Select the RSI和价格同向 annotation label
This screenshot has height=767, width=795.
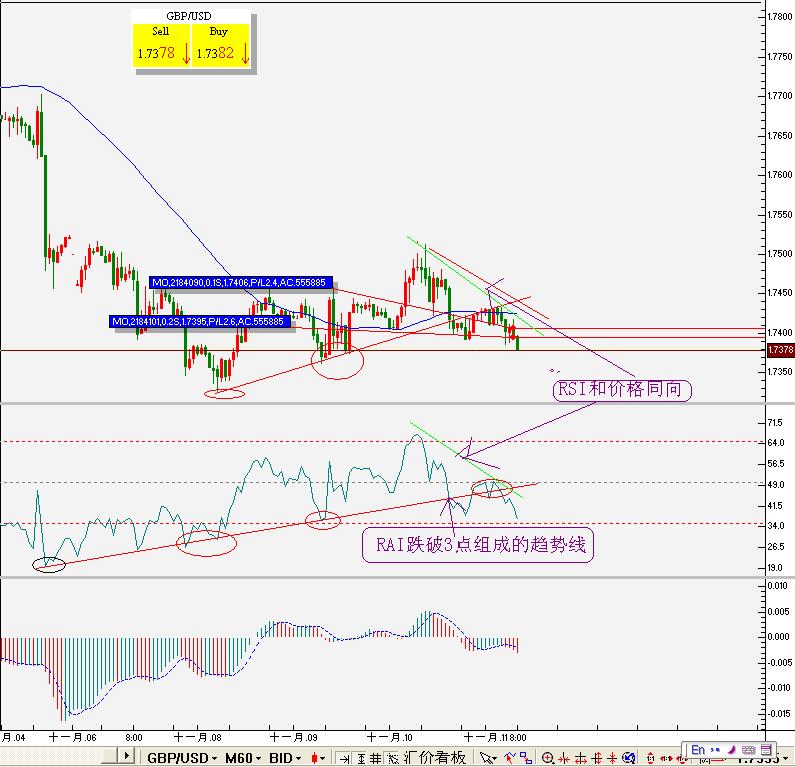click(x=622, y=390)
